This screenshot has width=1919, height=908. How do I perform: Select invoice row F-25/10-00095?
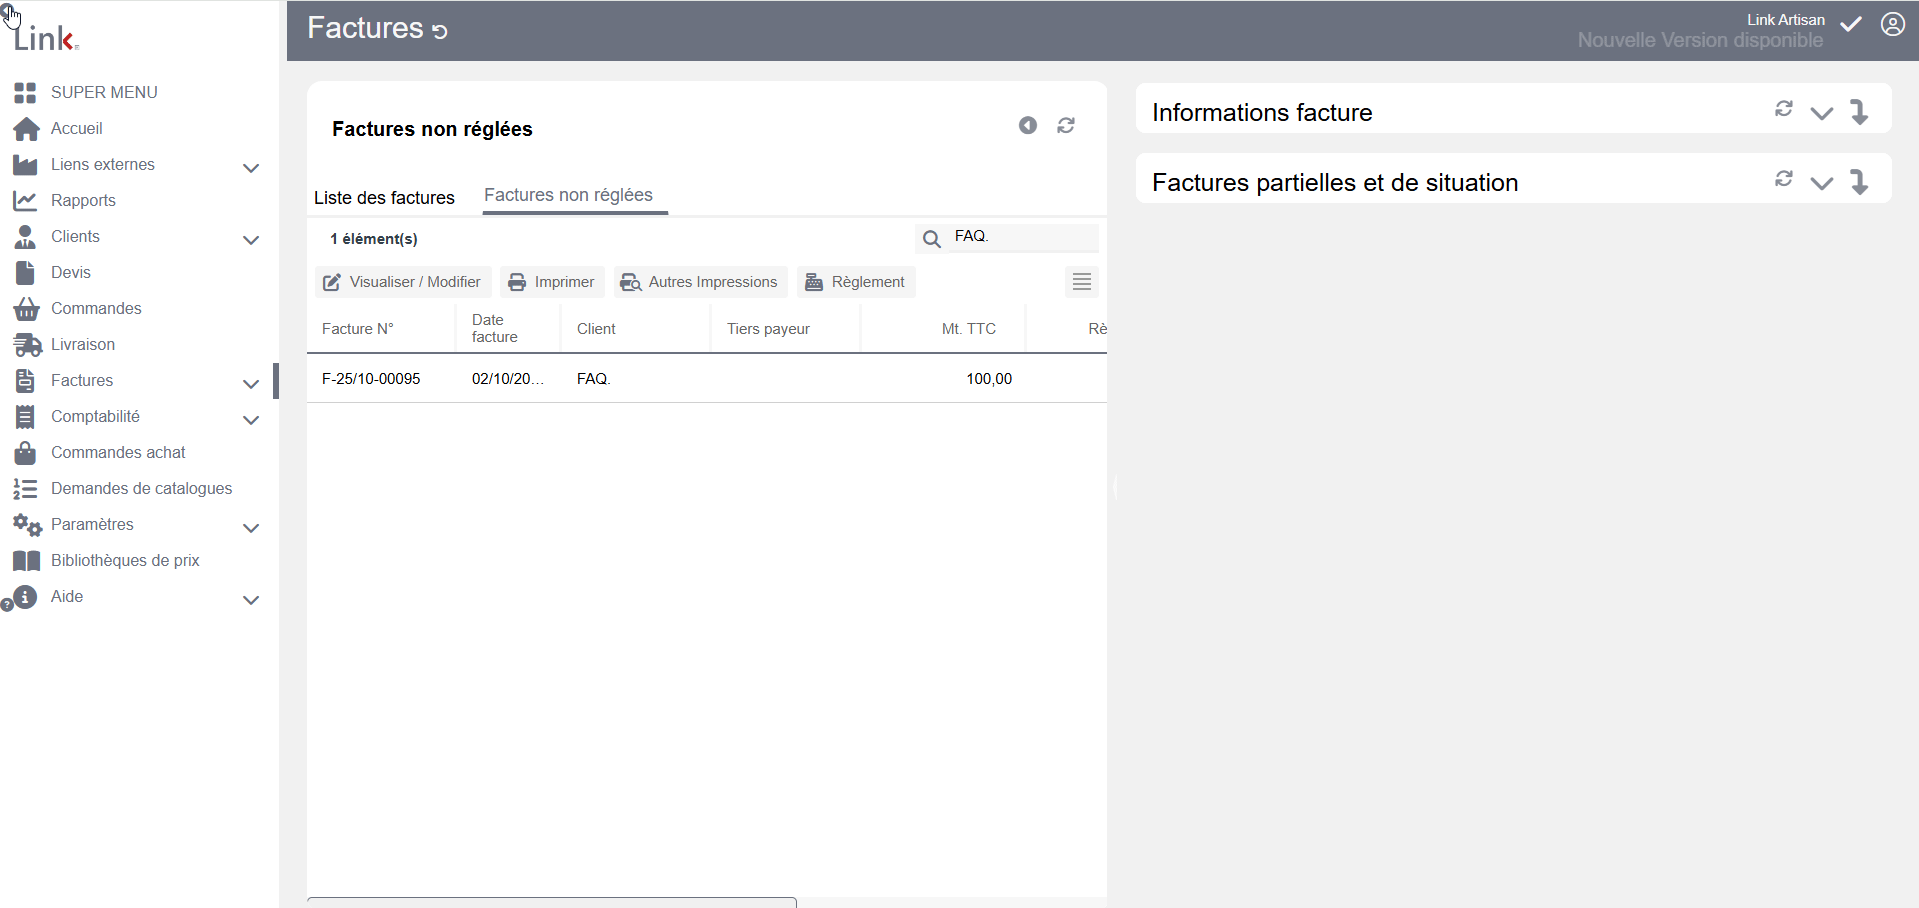click(706, 379)
